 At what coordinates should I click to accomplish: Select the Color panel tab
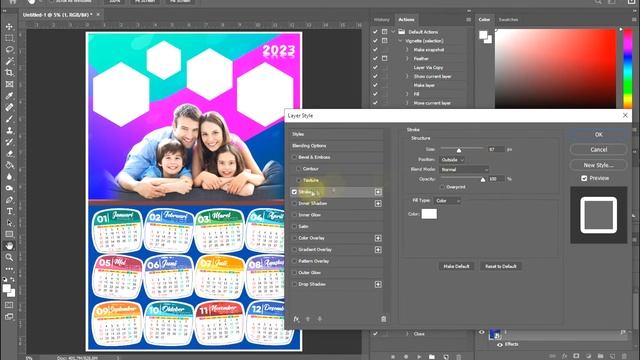click(x=484, y=20)
